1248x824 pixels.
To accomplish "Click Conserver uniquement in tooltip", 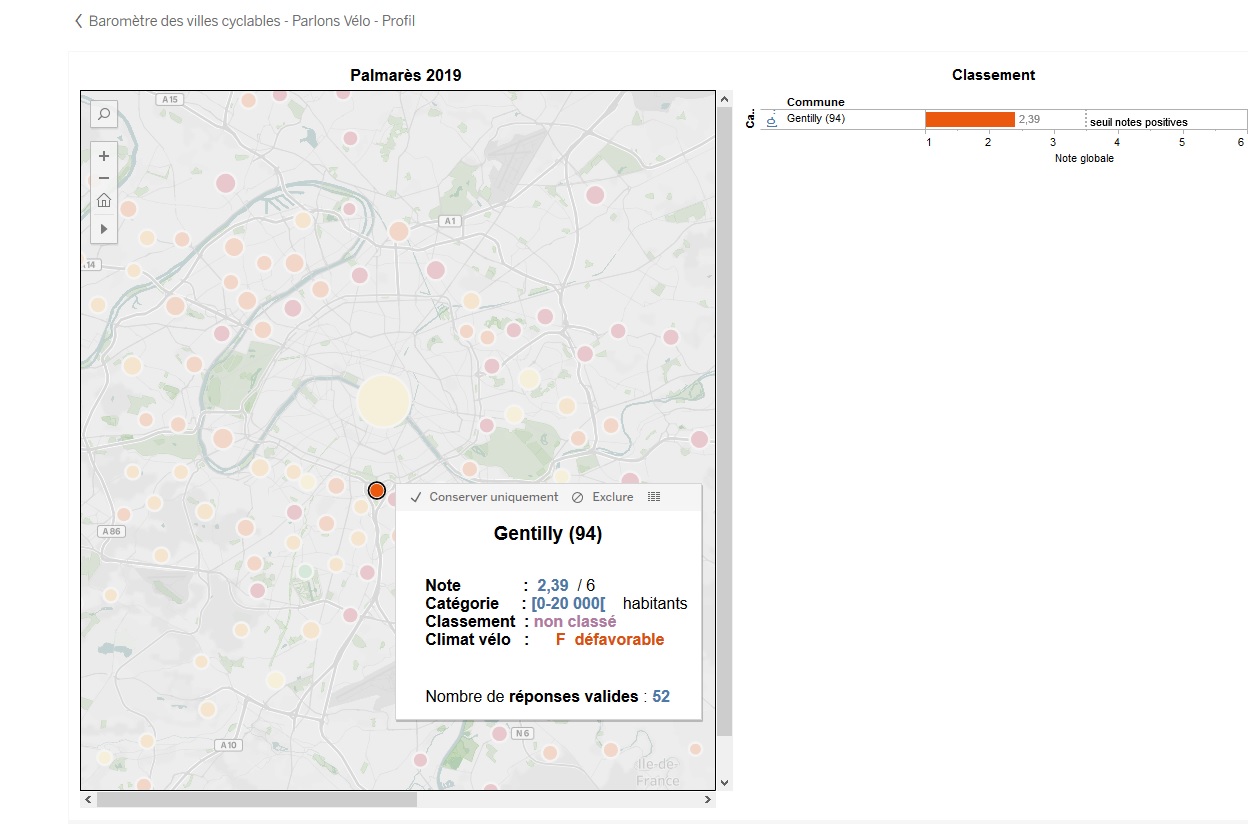I will point(484,497).
